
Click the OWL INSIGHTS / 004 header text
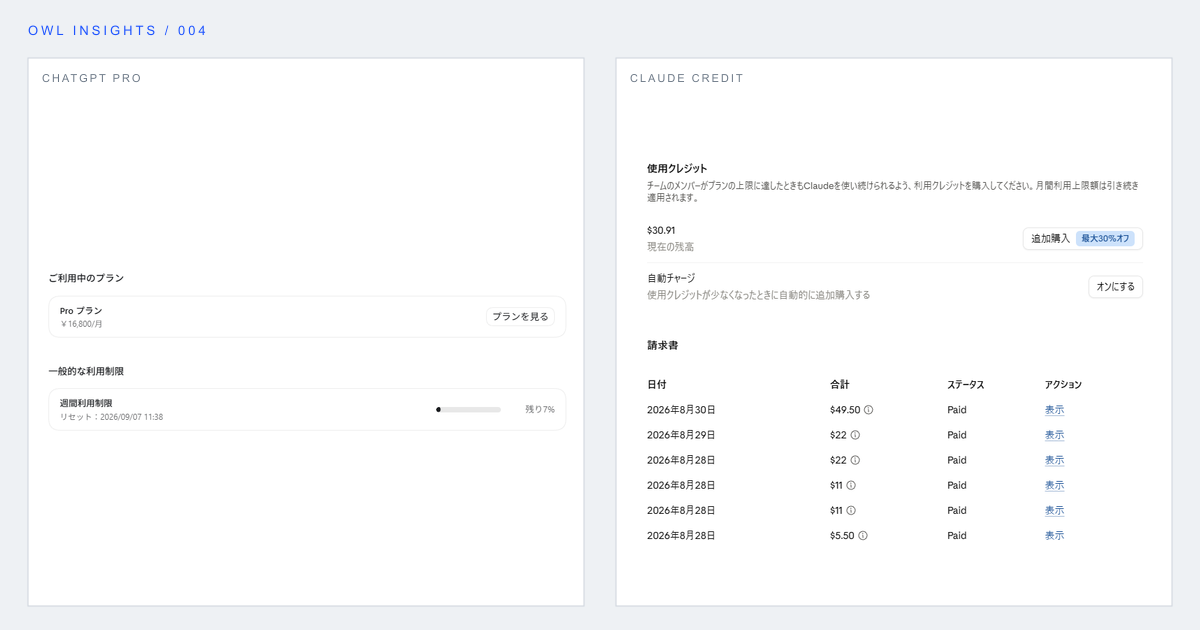(118, 31)
